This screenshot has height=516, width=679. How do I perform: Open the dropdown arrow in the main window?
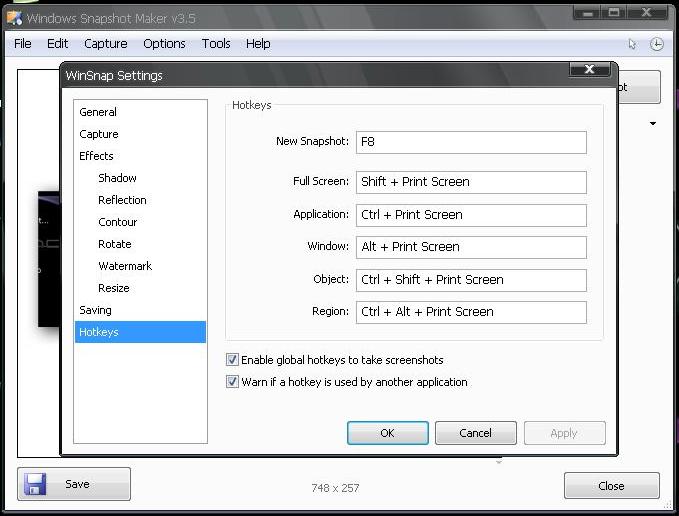pos(653,124)
